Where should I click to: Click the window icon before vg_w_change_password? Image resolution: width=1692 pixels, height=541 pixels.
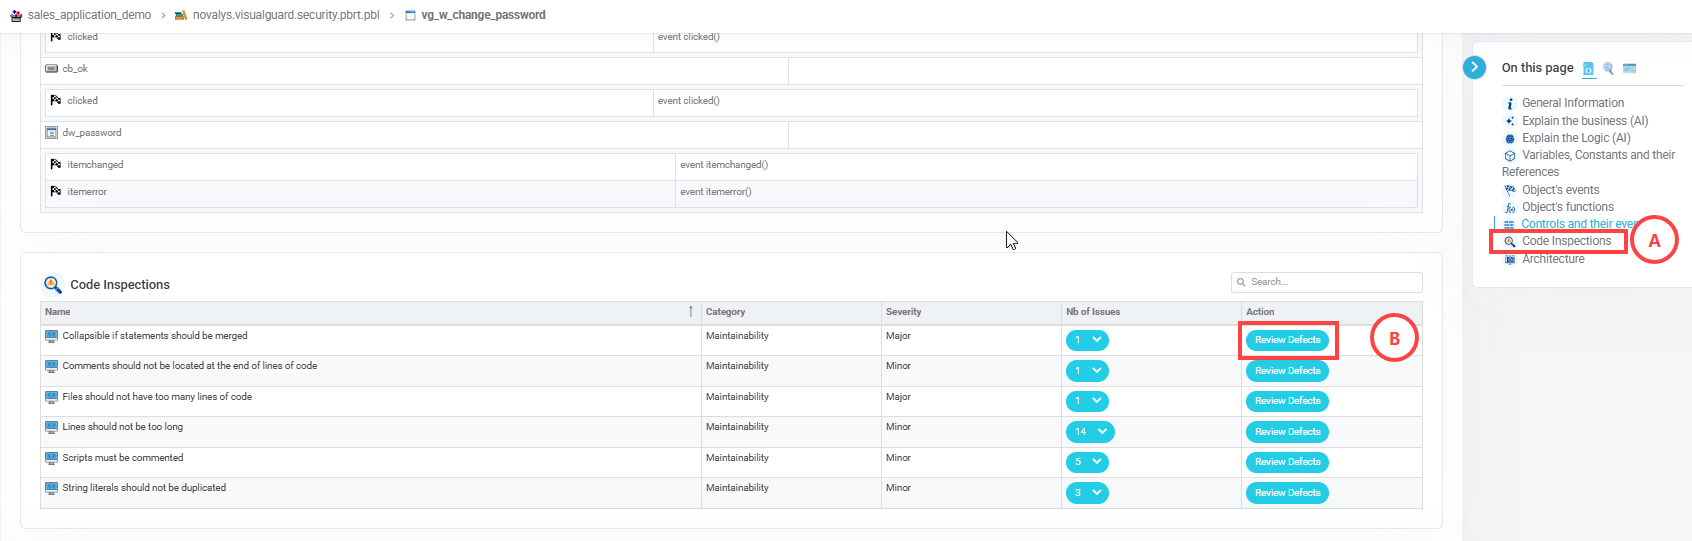pyautogui.click(x=410, y=15)
